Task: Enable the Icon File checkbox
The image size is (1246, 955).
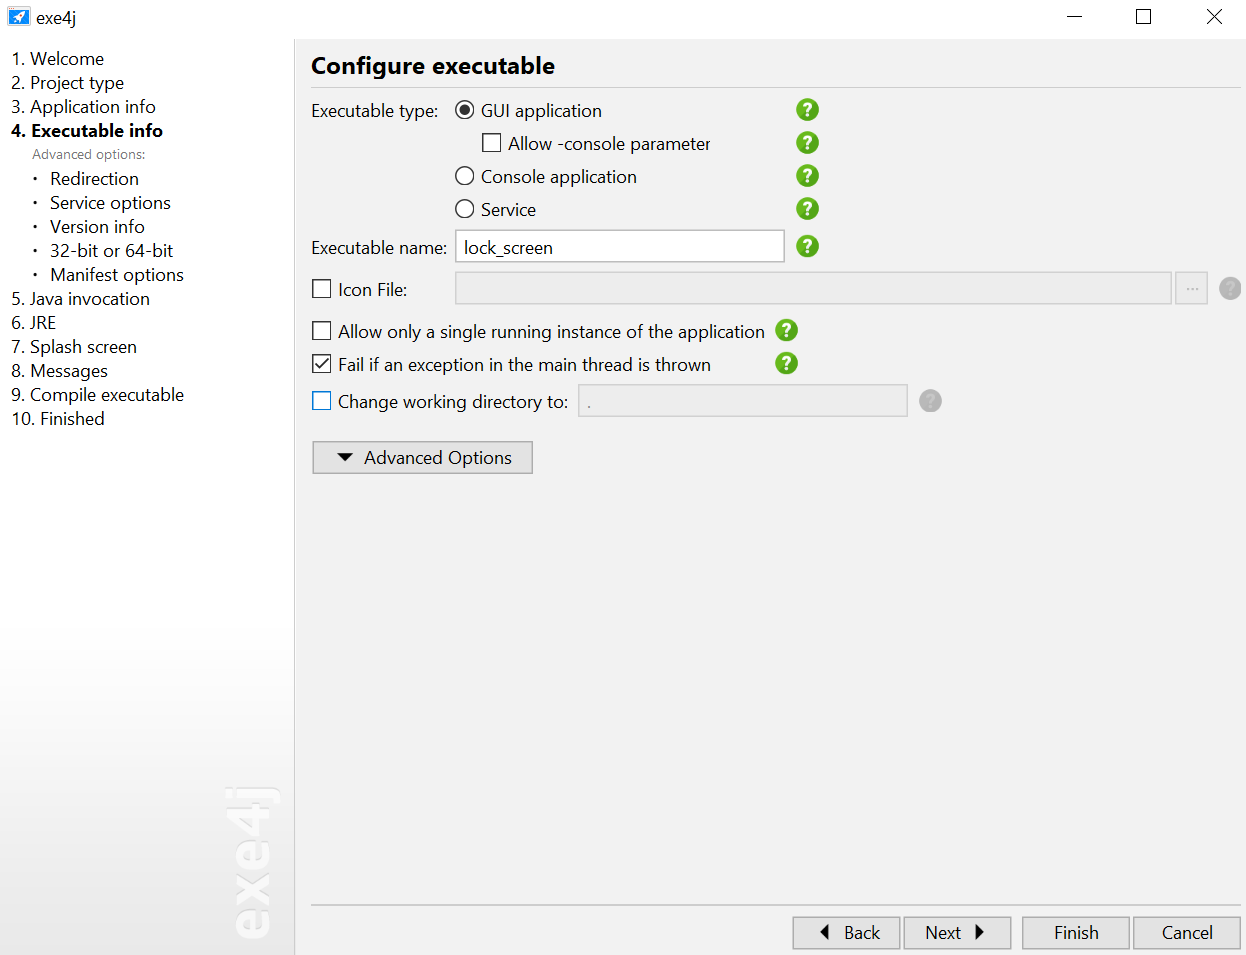Action: (x=322, y=289)
